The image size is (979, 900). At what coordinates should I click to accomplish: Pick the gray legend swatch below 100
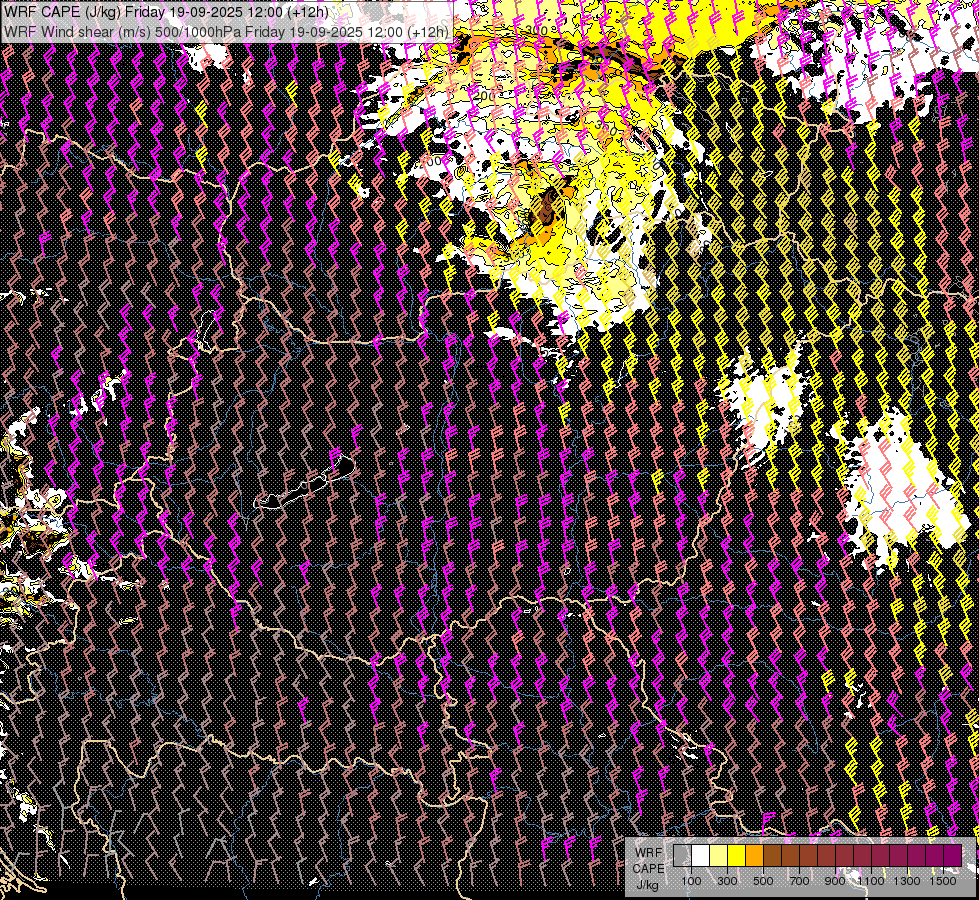[x=682, y=855]
